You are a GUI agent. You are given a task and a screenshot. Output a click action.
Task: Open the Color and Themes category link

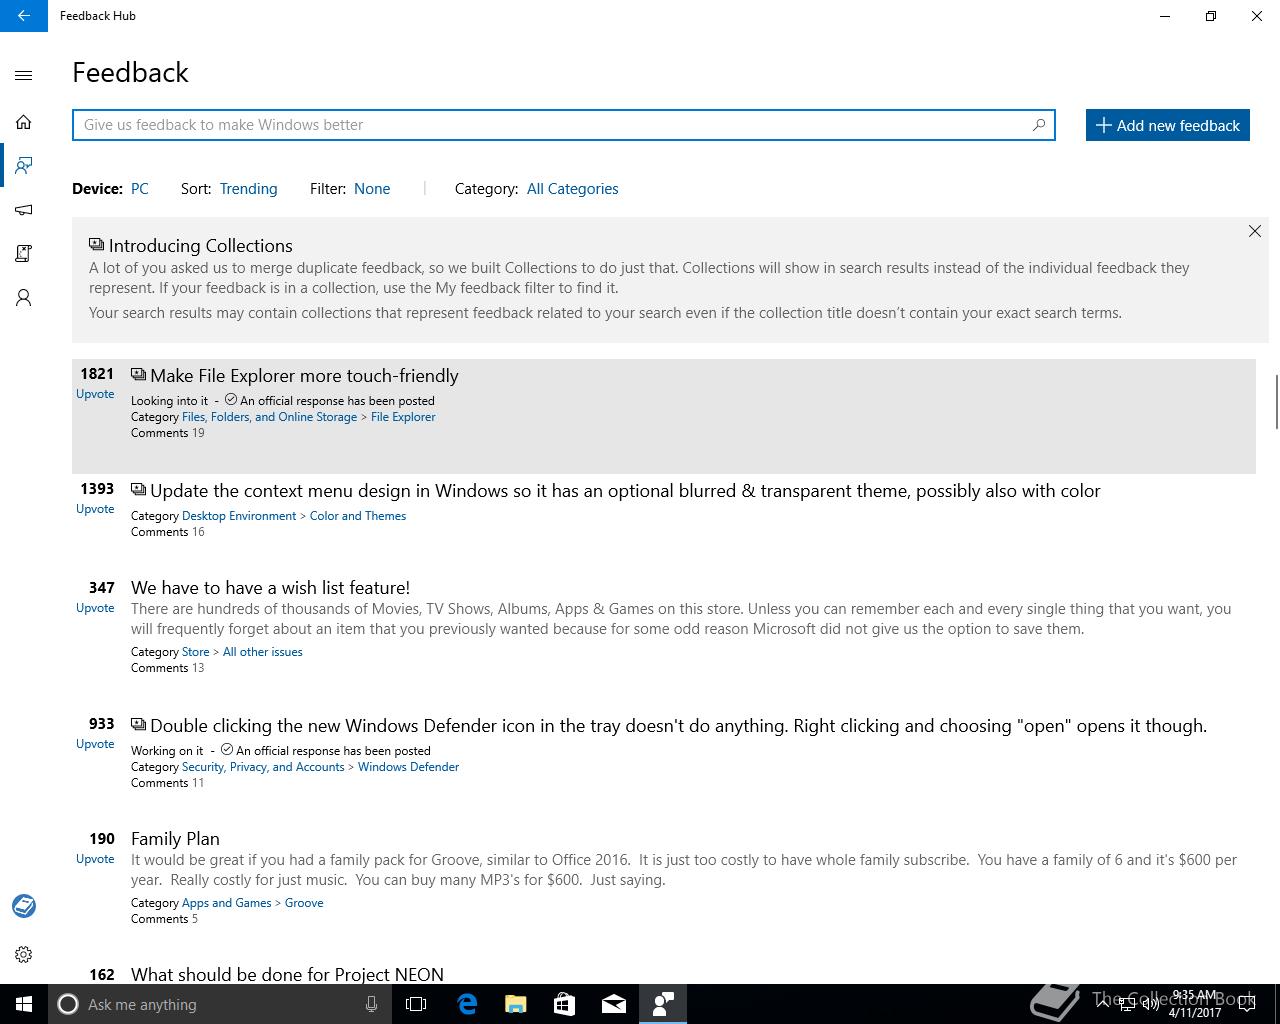tap(358, 516)
